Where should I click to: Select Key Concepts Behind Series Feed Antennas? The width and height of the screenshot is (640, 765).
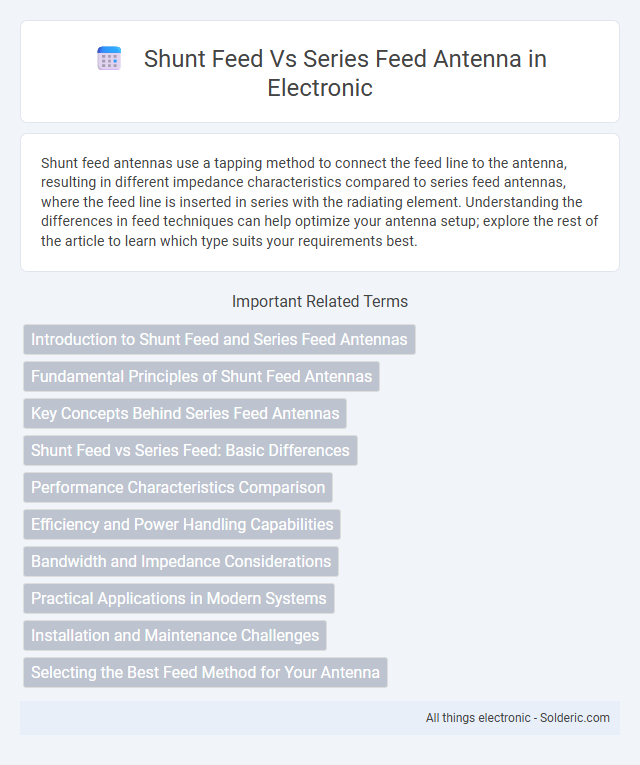point(185,413)
